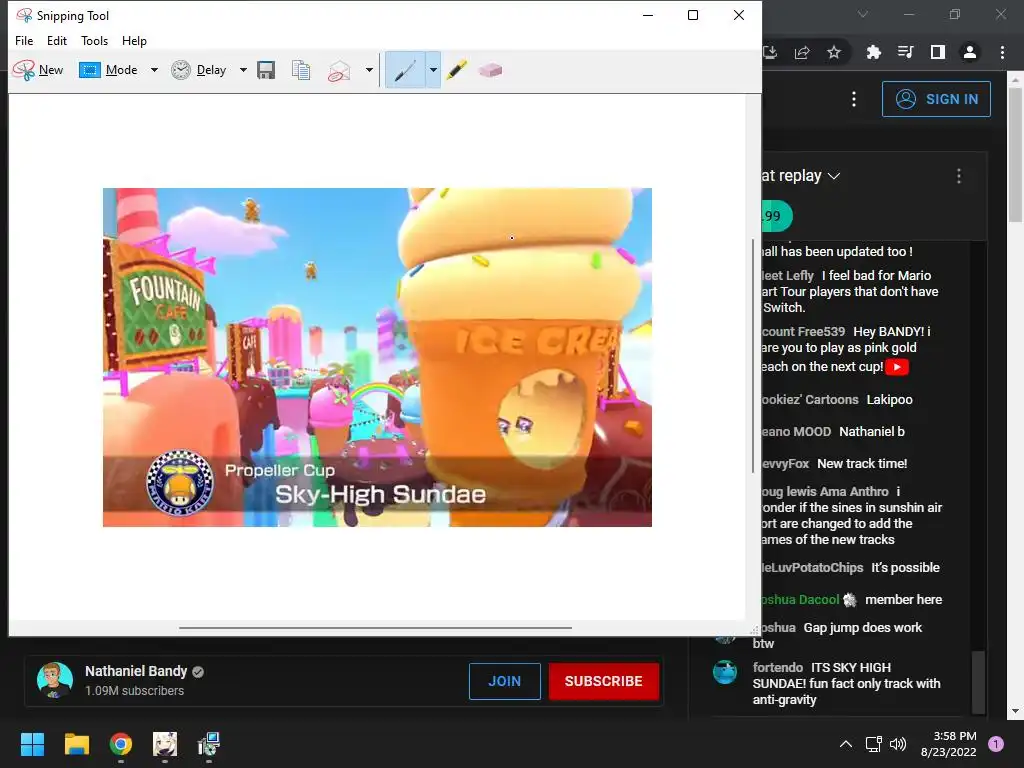Viewport: 1024px width, 768px height.
Task: Open Chrome's three-dot menu
Action: (x=1002, y=52)
